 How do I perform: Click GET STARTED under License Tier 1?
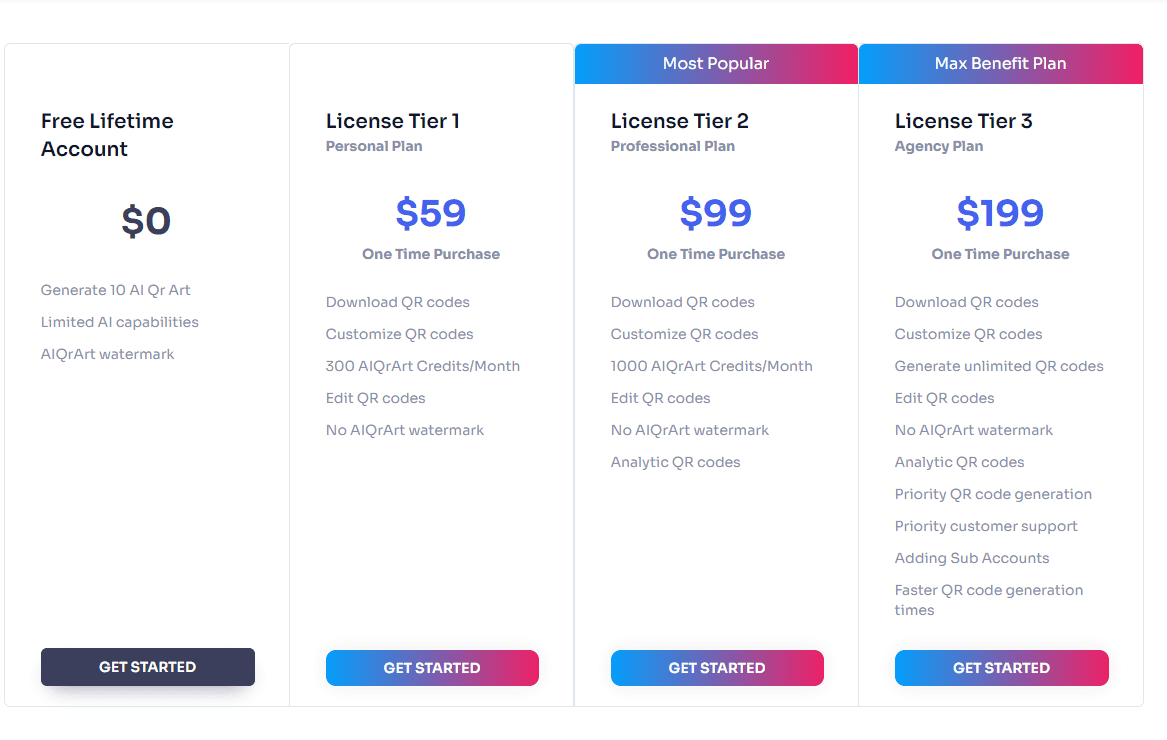(x=432, y=667)
